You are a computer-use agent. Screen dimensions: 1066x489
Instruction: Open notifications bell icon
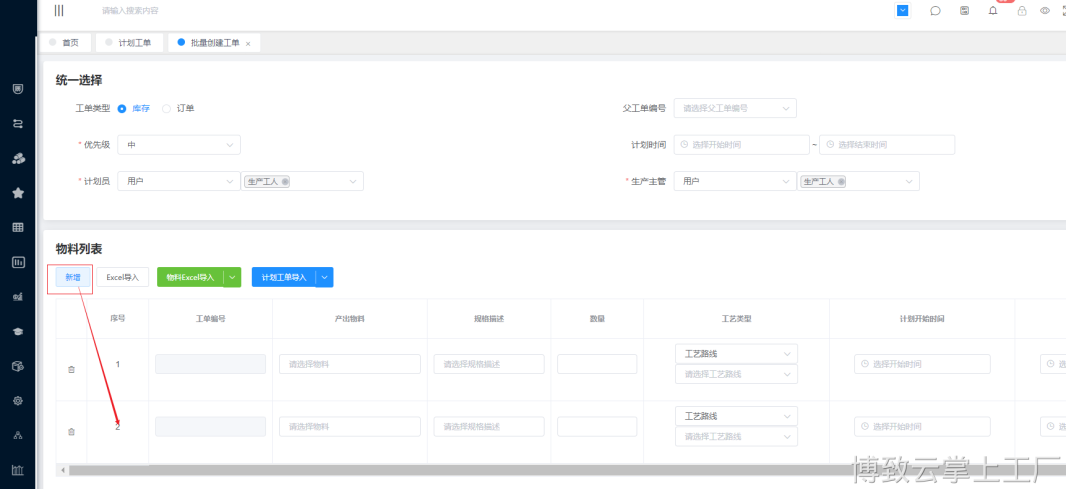click(x=993, y=11)
